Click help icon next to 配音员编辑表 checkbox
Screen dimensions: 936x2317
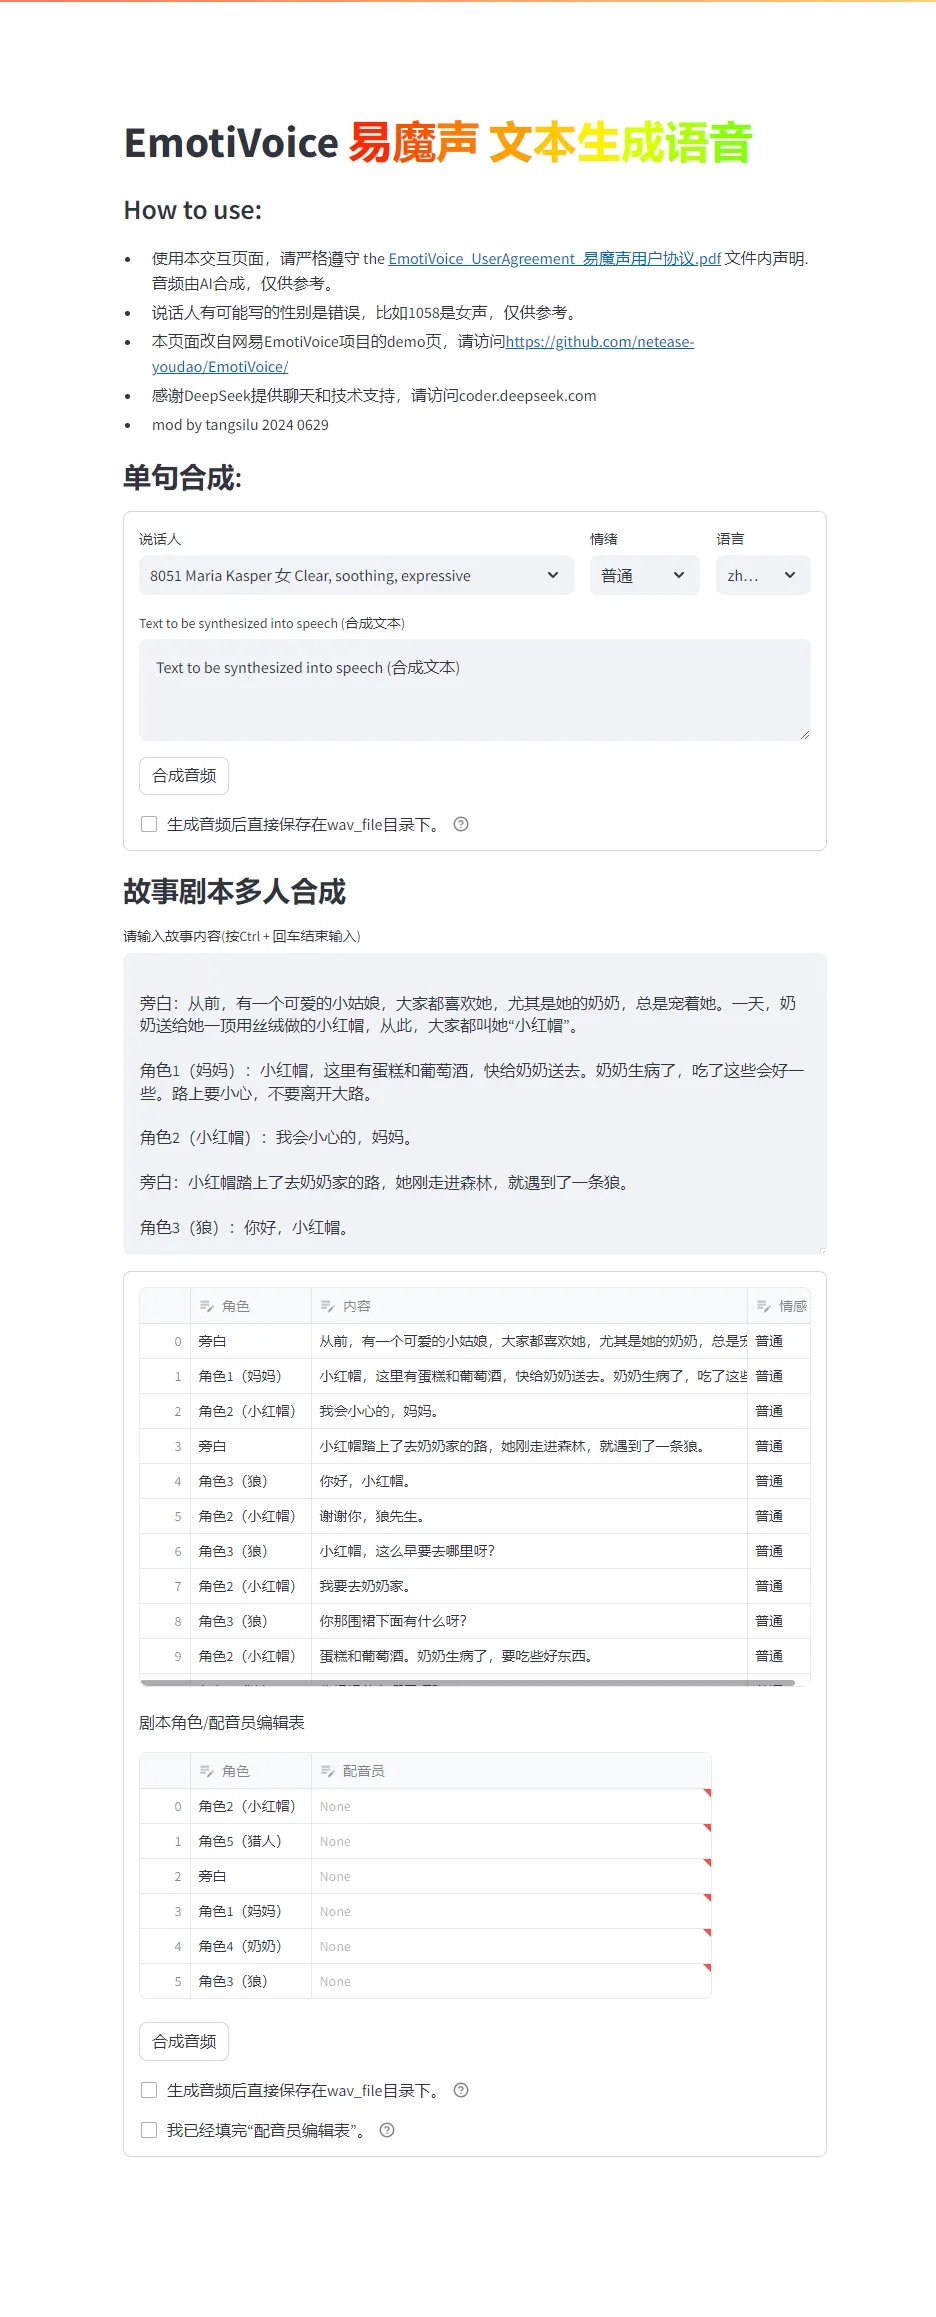coord(387,2130)
